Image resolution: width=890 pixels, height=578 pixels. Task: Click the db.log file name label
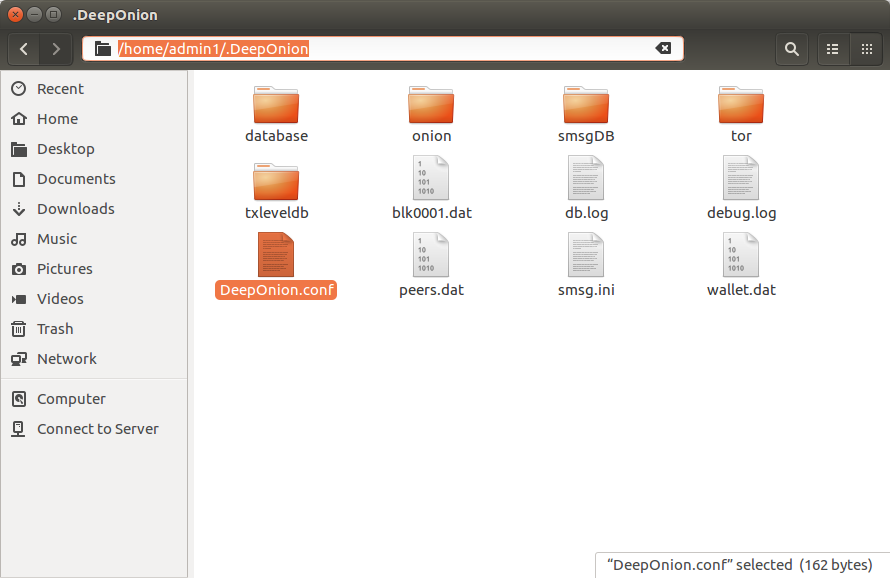point(586,213)
